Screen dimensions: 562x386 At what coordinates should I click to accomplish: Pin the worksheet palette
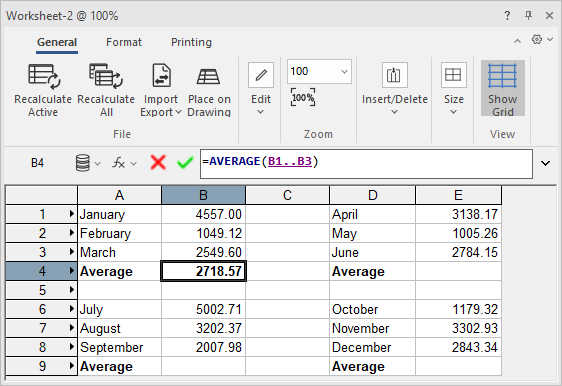[x=528, y=15]
